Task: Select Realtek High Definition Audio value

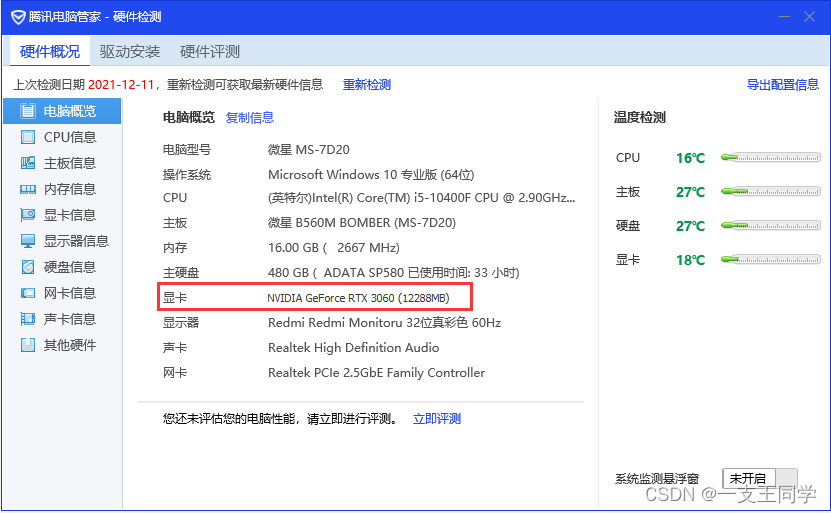Action: coord(353,348)
